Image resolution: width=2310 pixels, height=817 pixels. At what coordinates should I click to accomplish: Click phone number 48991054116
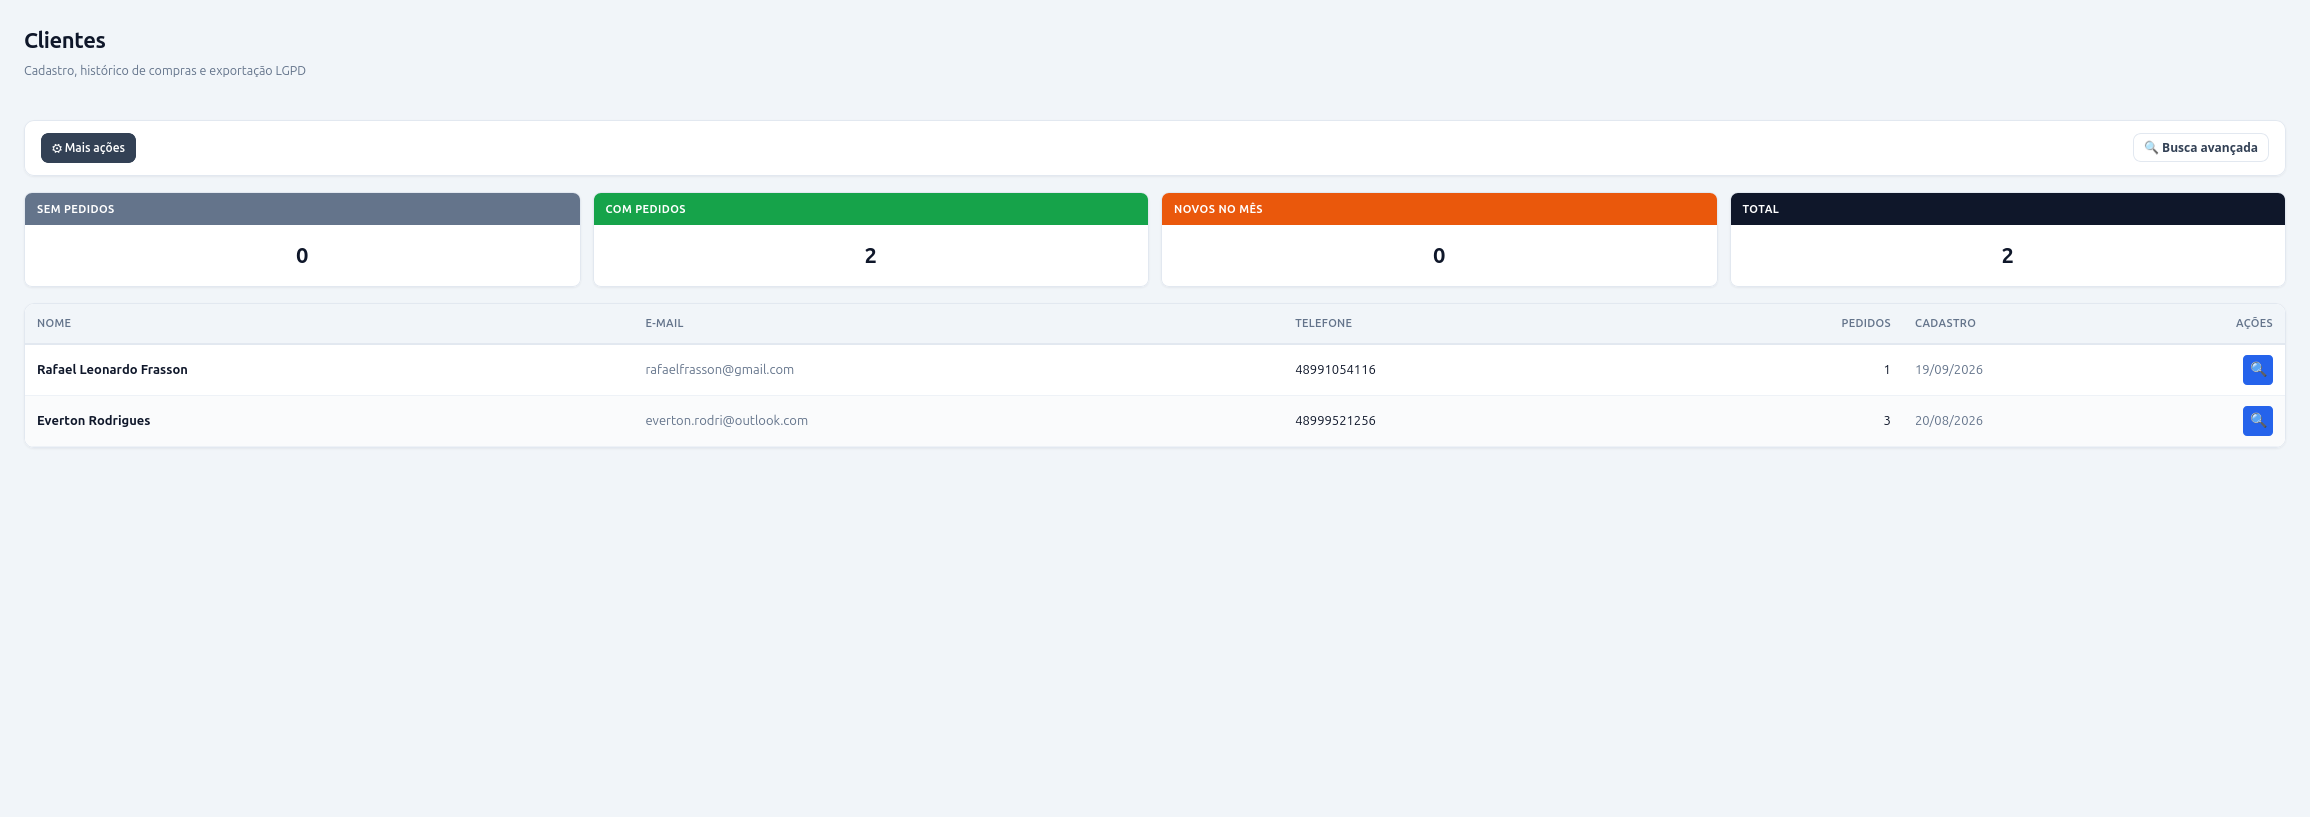1335,370
